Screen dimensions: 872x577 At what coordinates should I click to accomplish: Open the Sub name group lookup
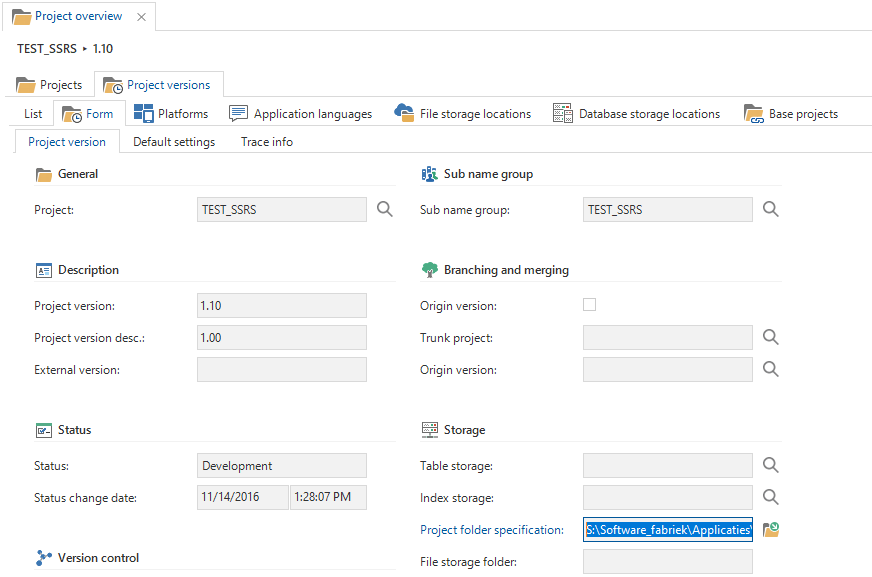pos(771,209)
